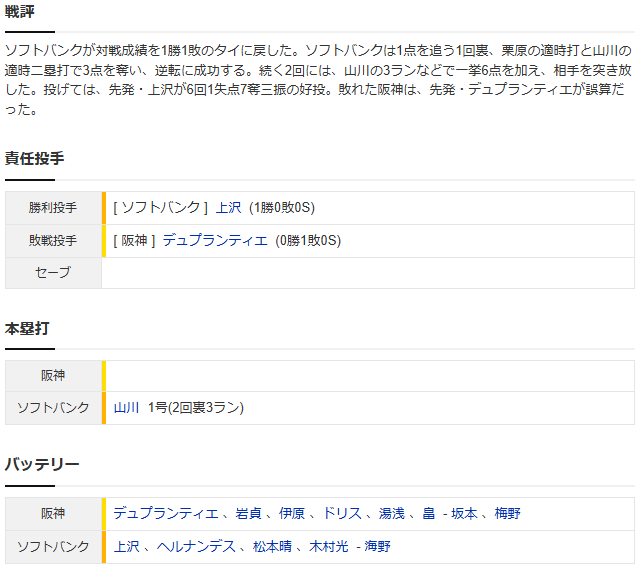Select the セーブ row label
This screenshot has height=568, width=640.
click(x=53, y=273)
